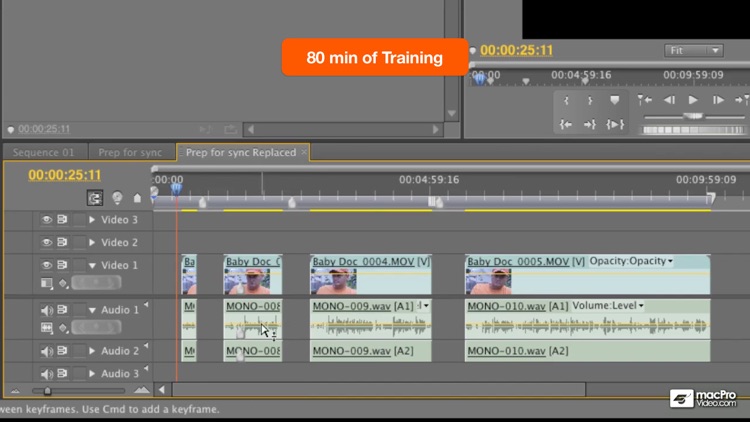This screenshot has height=422, width=750.
Task: Select Prep for sync Replaced tab
Action: point(241,152)
